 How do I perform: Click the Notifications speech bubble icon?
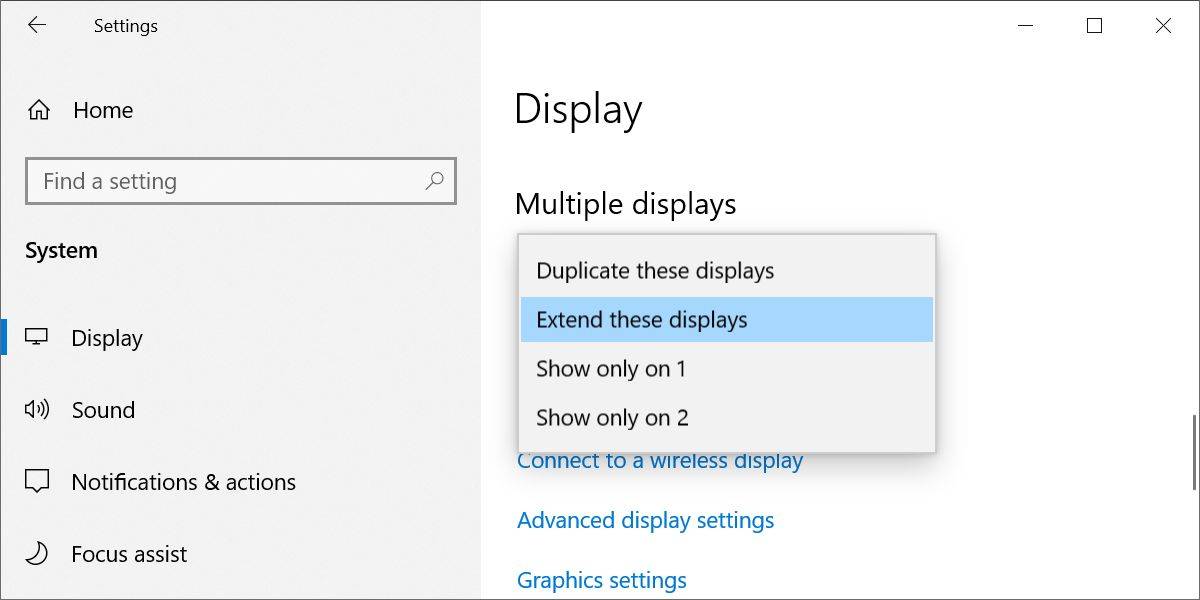click(x=37, y=482)
